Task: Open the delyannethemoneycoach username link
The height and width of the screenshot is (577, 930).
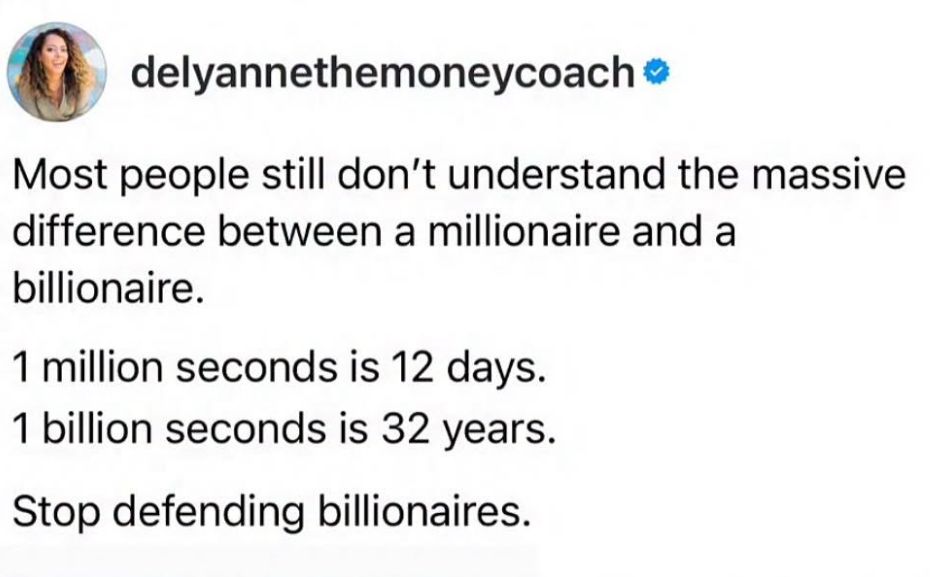Action: (383, 72)
